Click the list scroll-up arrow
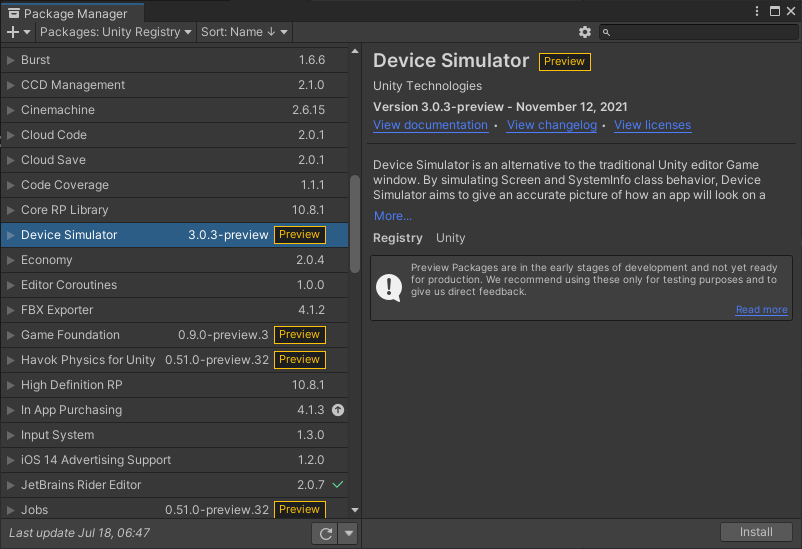The height and width of the screenshot is (549, 802). (x=355, y=51)
